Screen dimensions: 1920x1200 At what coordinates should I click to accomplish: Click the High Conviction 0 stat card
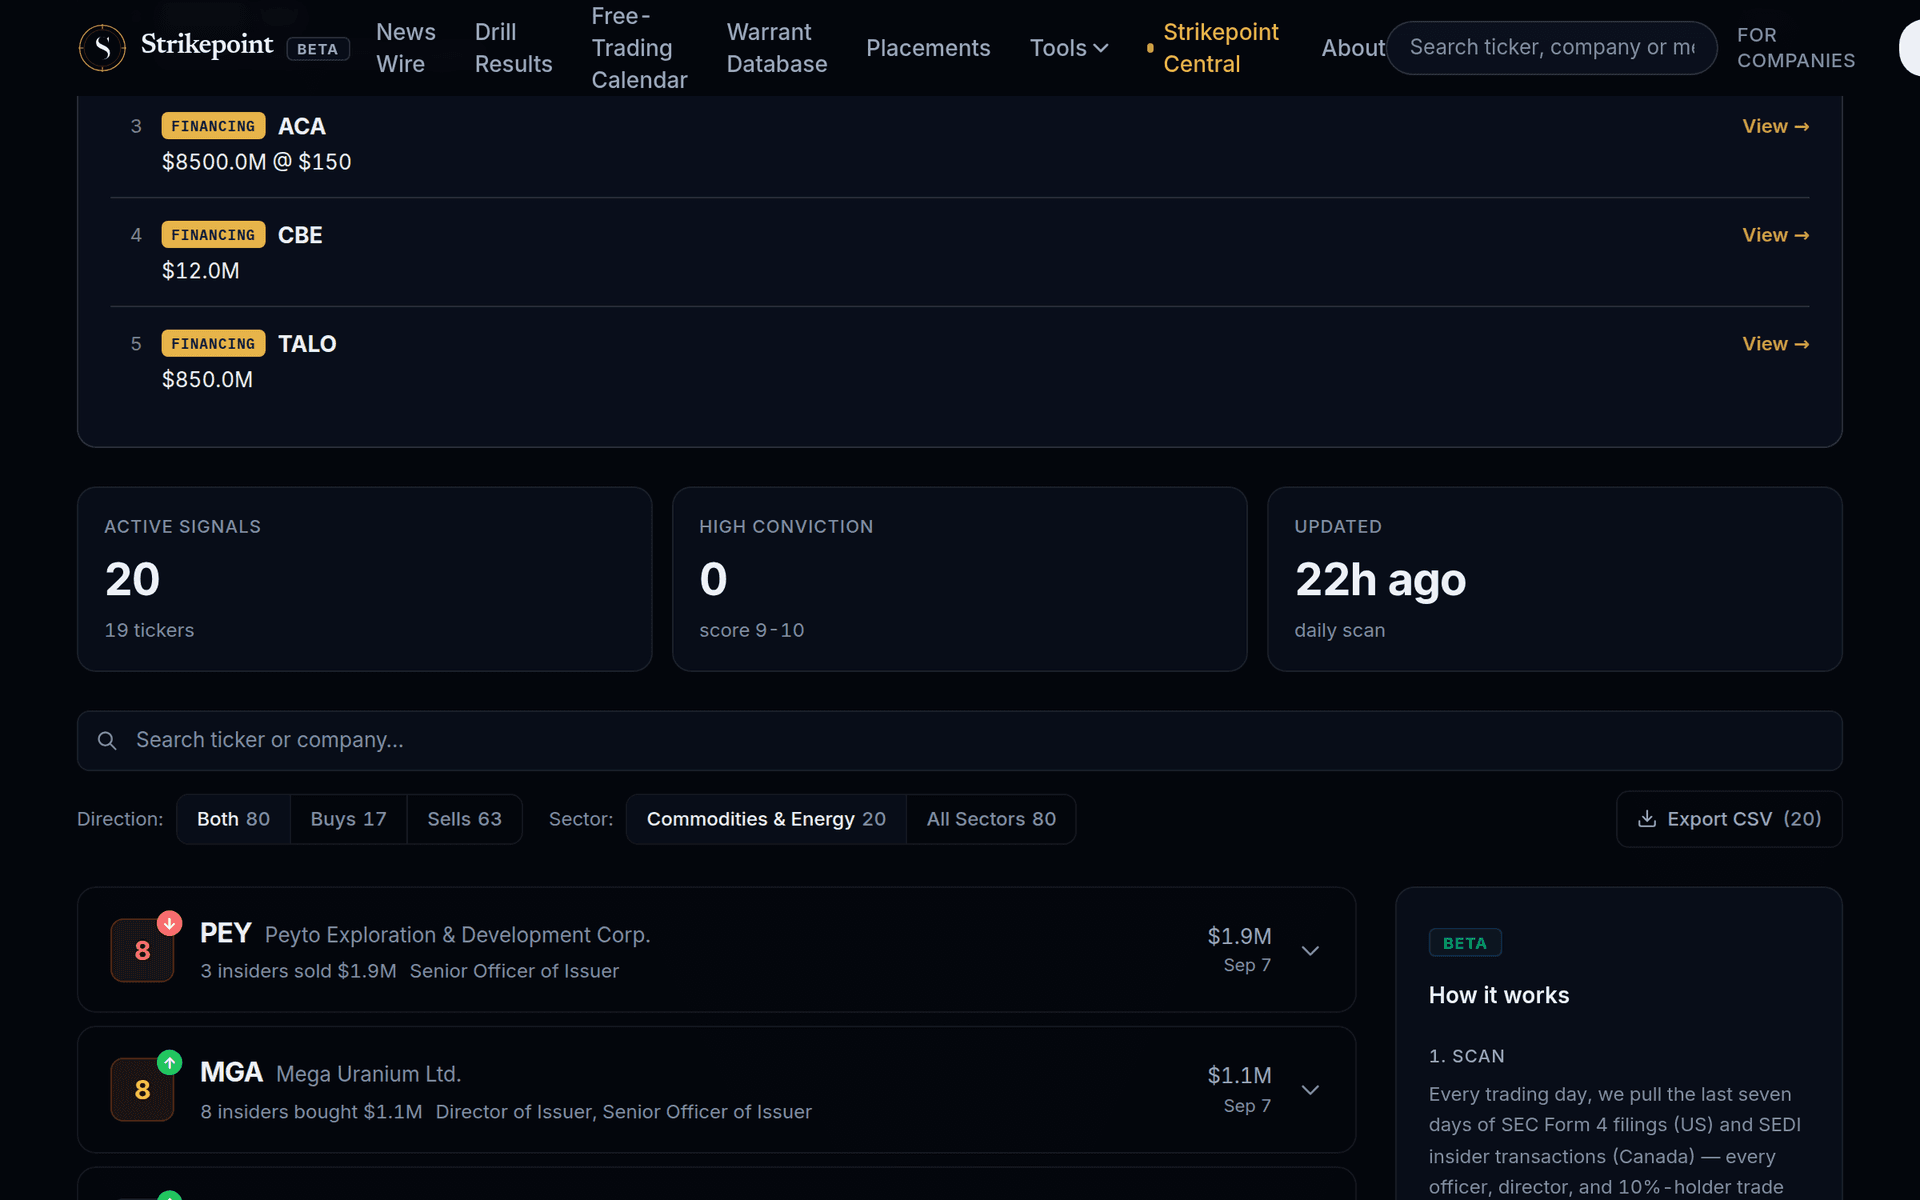pos(960,579)
